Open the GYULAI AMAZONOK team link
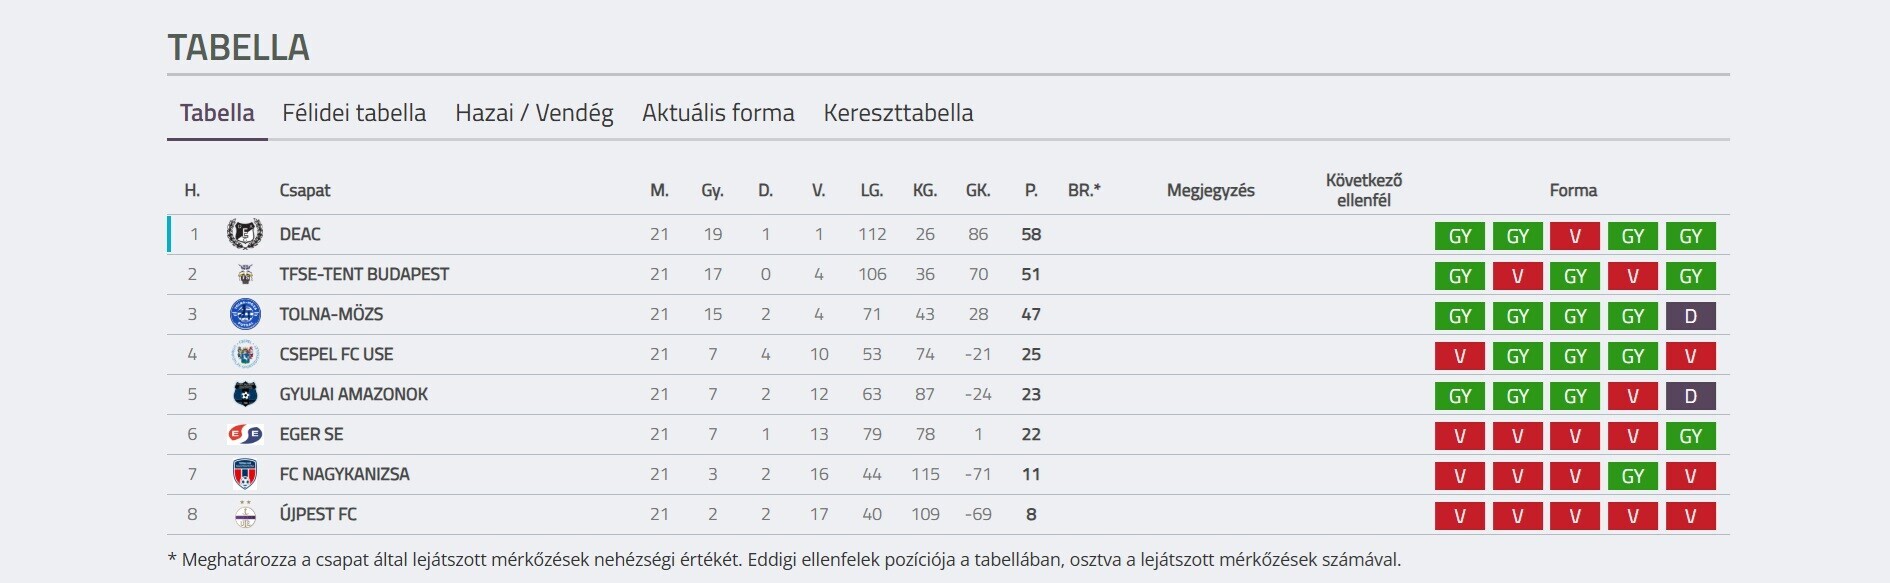This screenshot has width=1890, height=583. click(x=353, y=394)
